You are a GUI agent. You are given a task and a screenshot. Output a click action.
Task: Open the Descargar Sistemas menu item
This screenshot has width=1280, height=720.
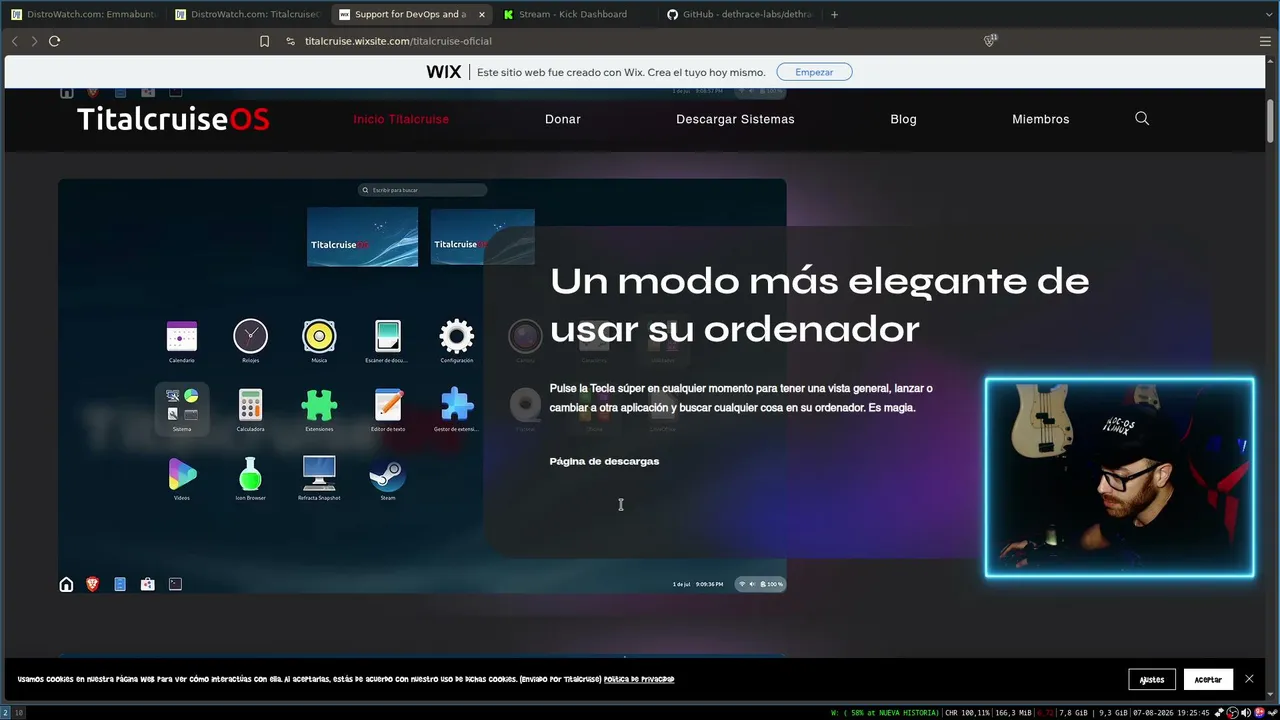coord(735,119)
